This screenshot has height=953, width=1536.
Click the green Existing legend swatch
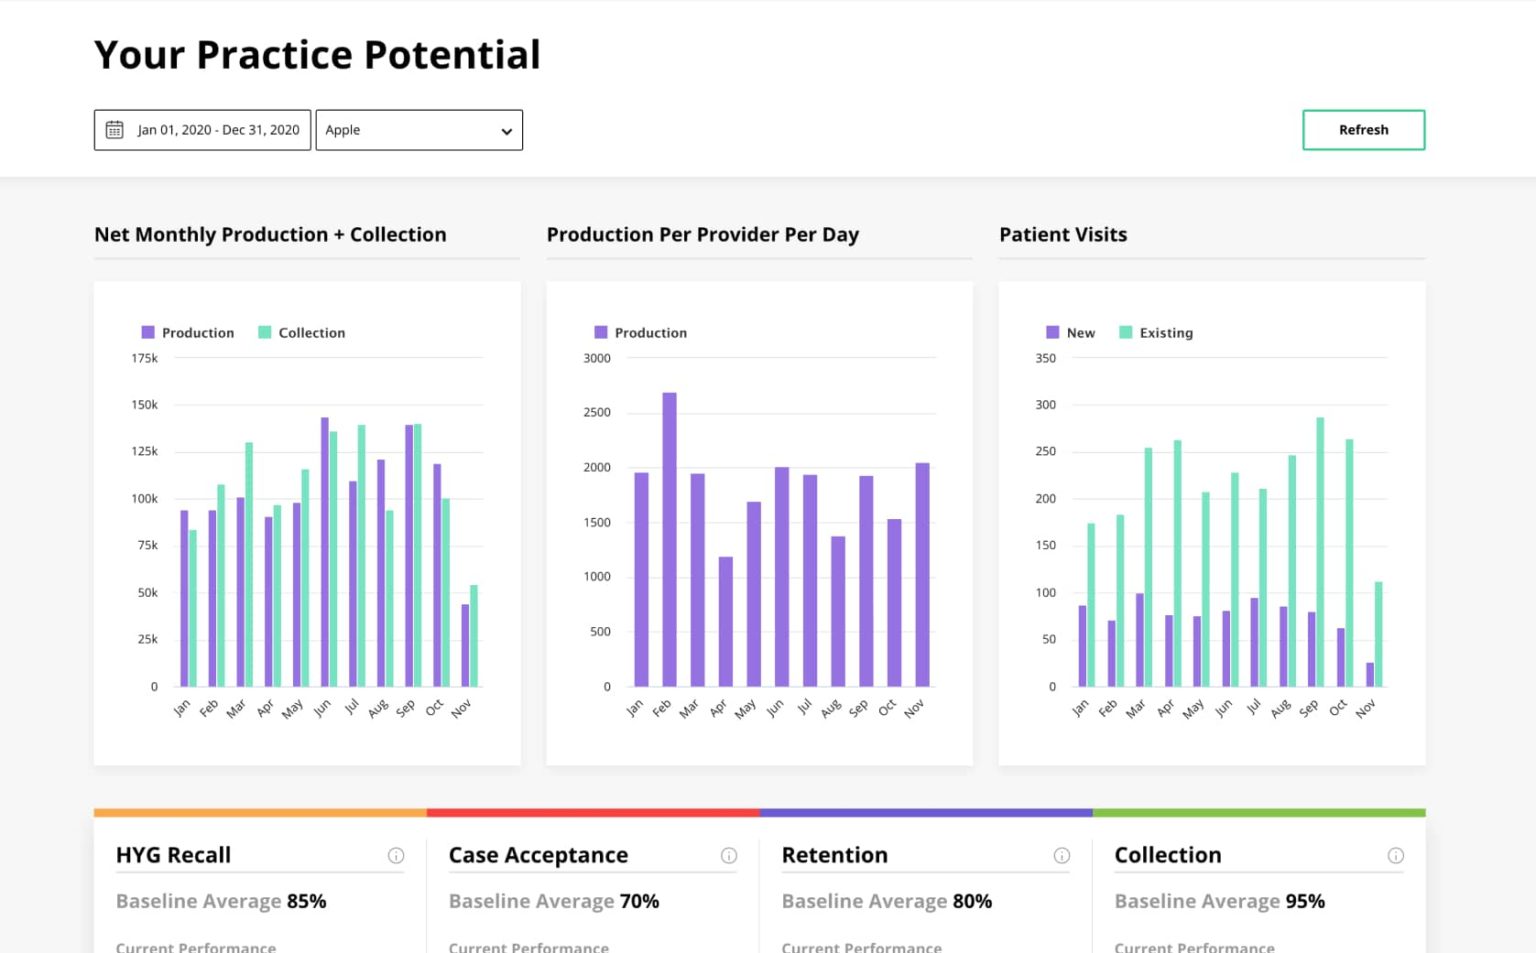[1125, 332]
